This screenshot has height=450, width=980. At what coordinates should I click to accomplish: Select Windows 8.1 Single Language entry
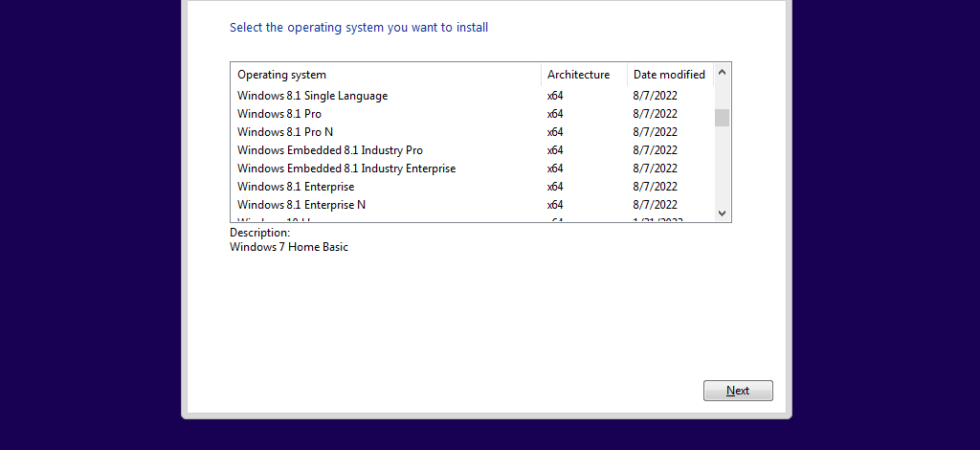[x=472, y=96]
